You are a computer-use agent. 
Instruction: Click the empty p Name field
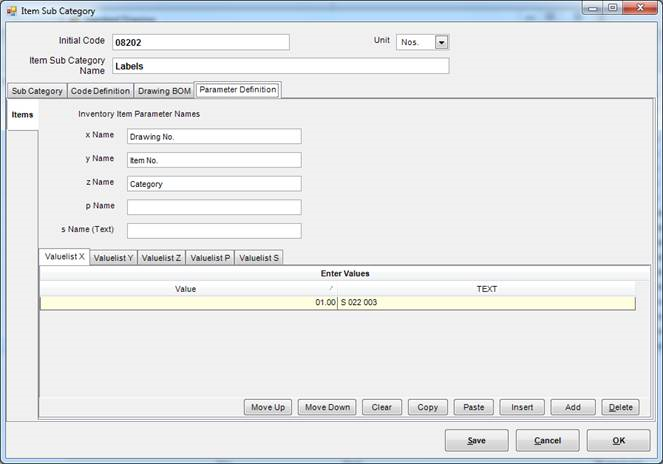click(x=213, y=207)
